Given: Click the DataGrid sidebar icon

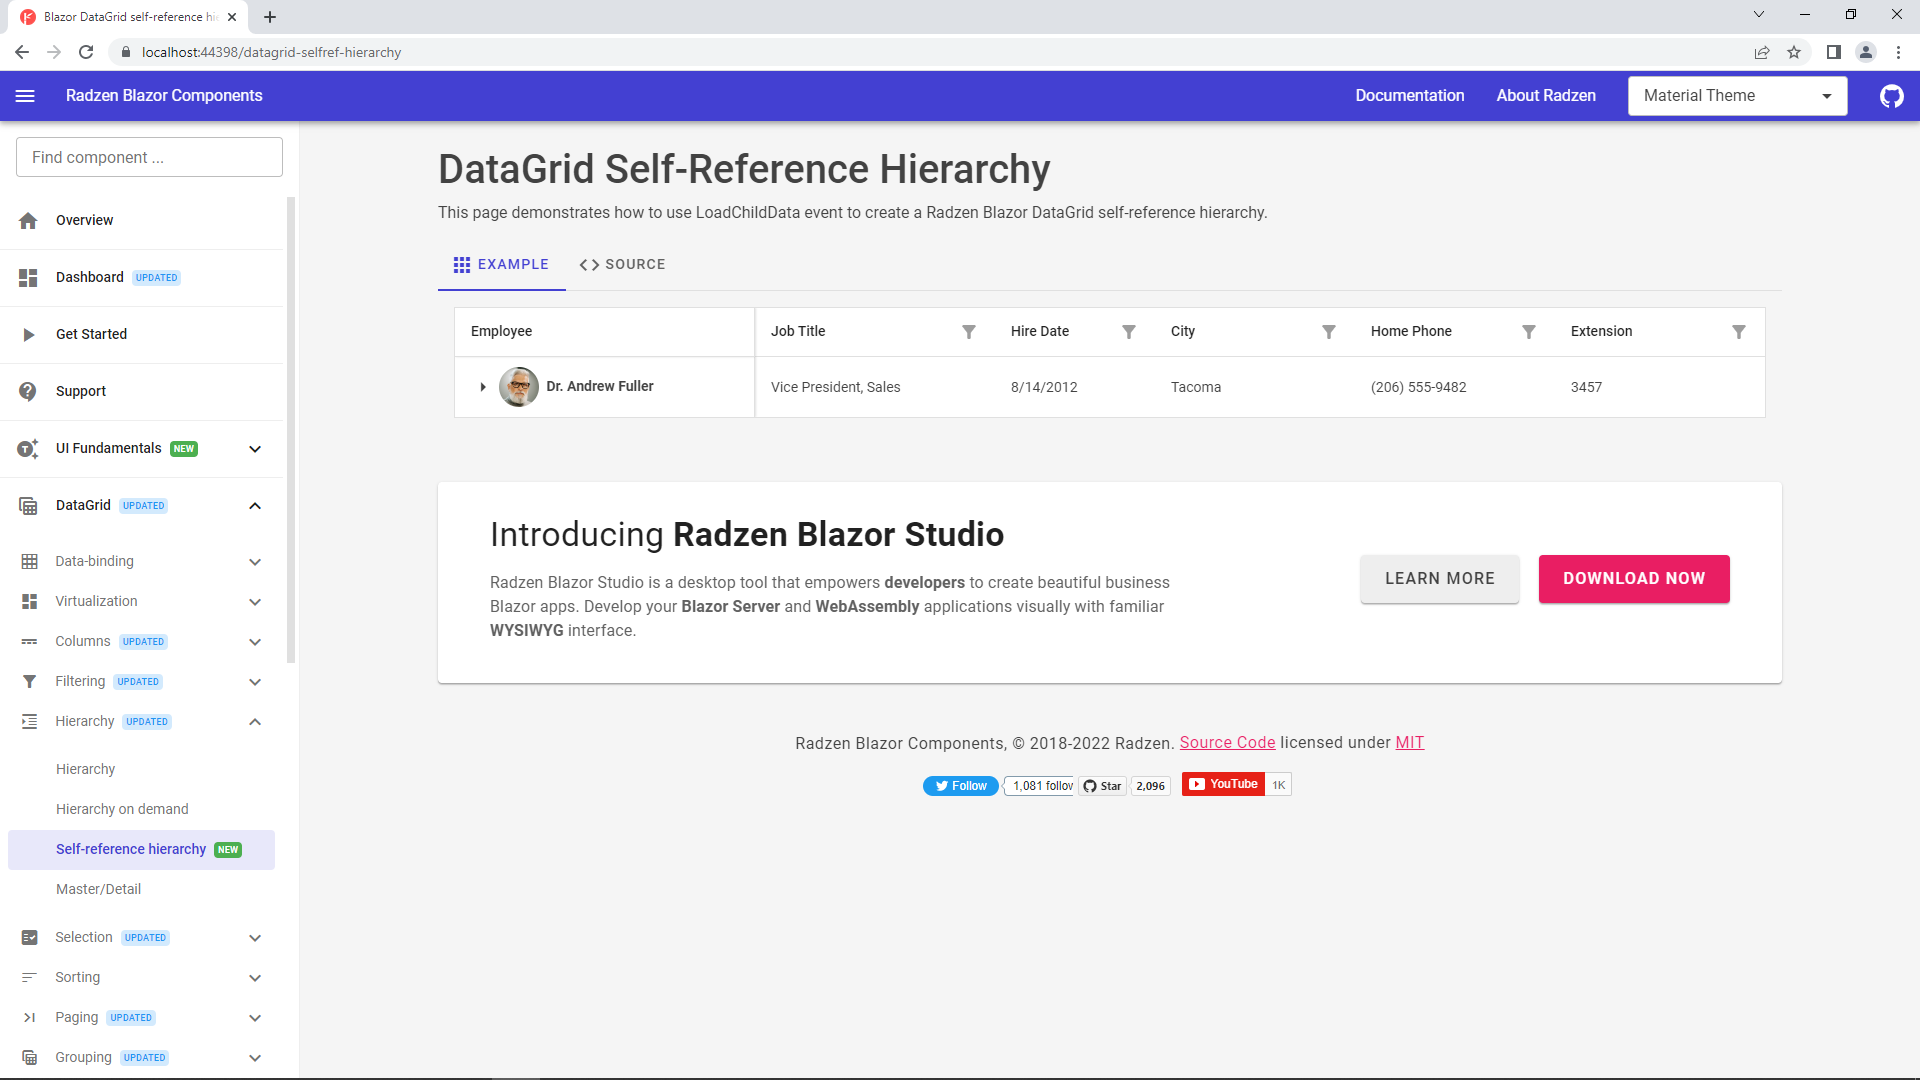Looking at the screenshot, I should (28, 506).
